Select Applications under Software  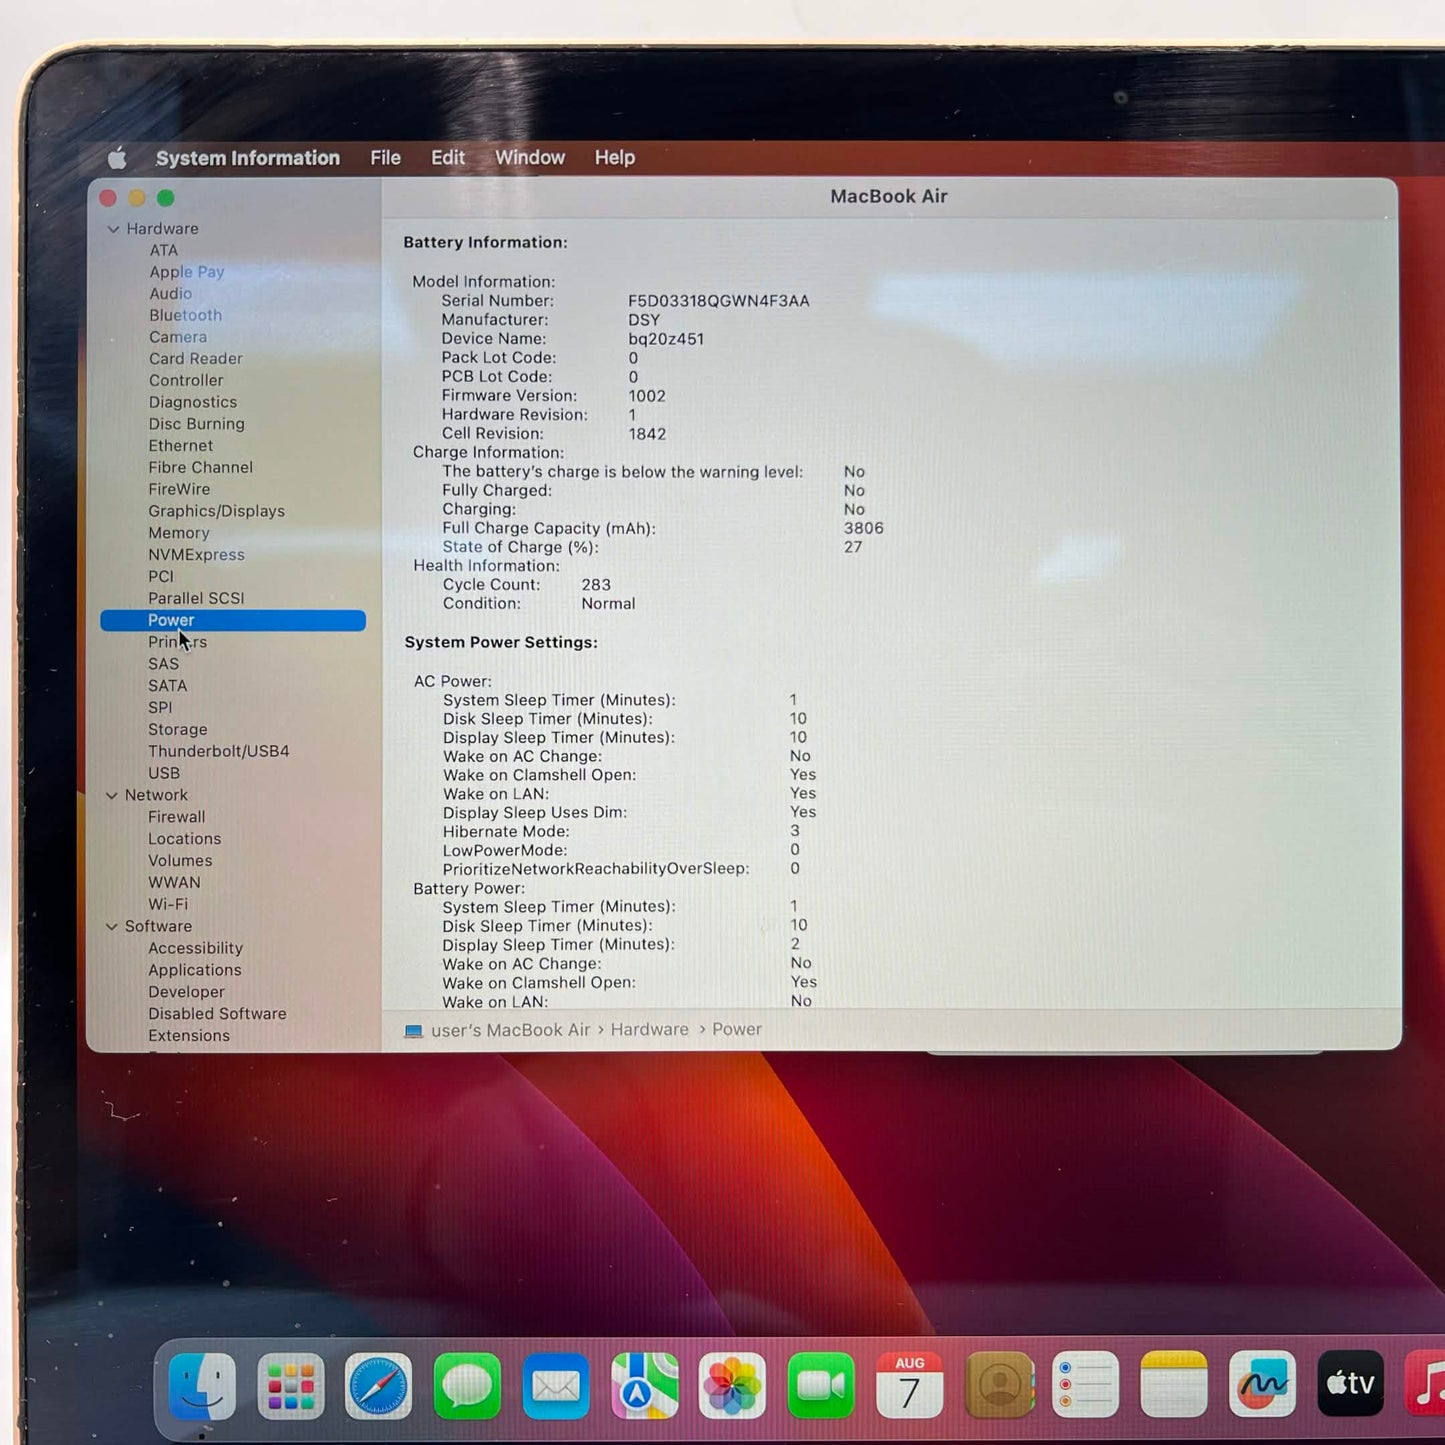coord(195,971)
